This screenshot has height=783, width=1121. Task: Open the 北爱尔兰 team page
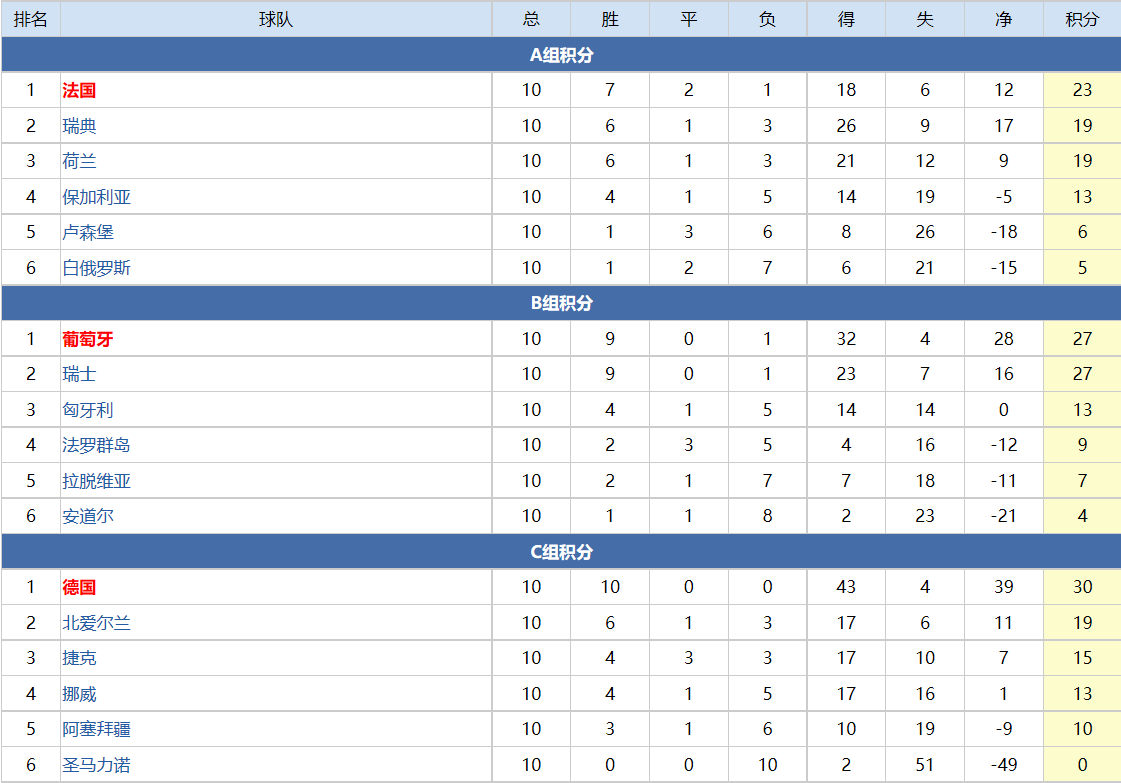click(x=97, y=623)
